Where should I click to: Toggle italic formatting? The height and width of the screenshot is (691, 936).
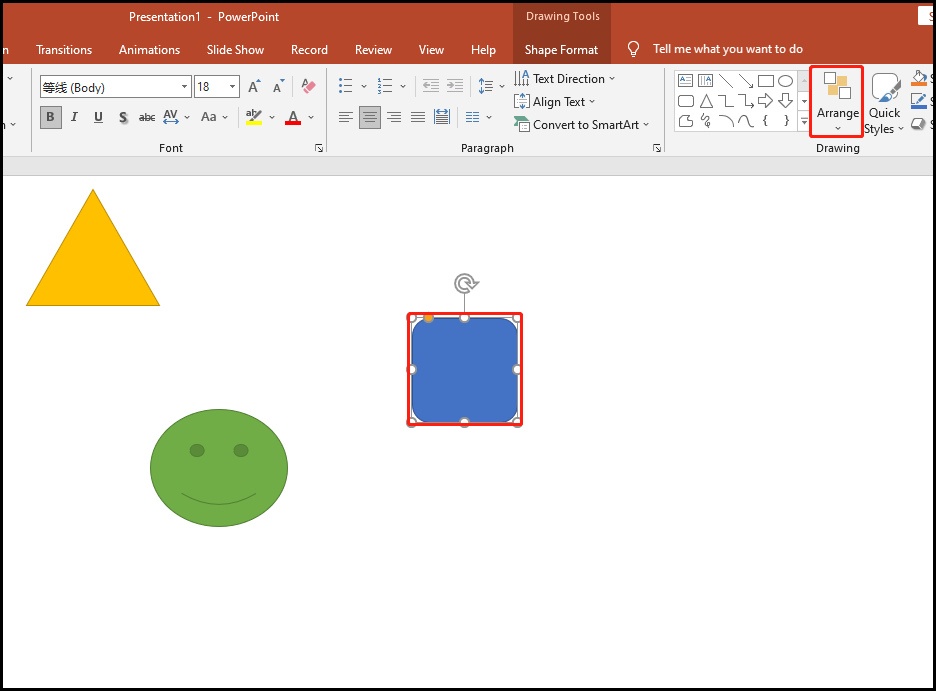[74, 117]
